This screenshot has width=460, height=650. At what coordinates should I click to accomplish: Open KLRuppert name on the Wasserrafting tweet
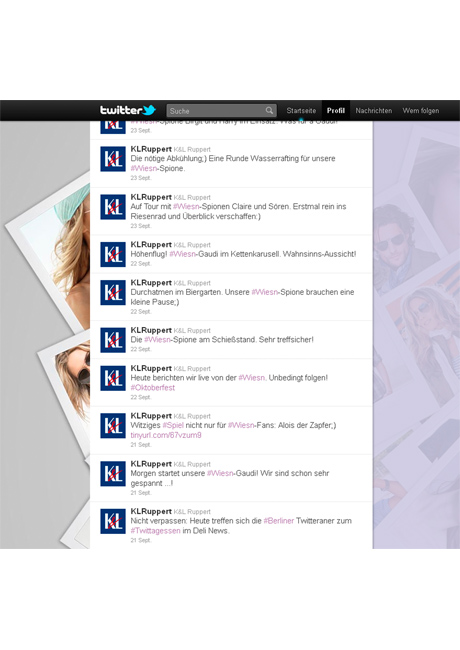(151, 149)
